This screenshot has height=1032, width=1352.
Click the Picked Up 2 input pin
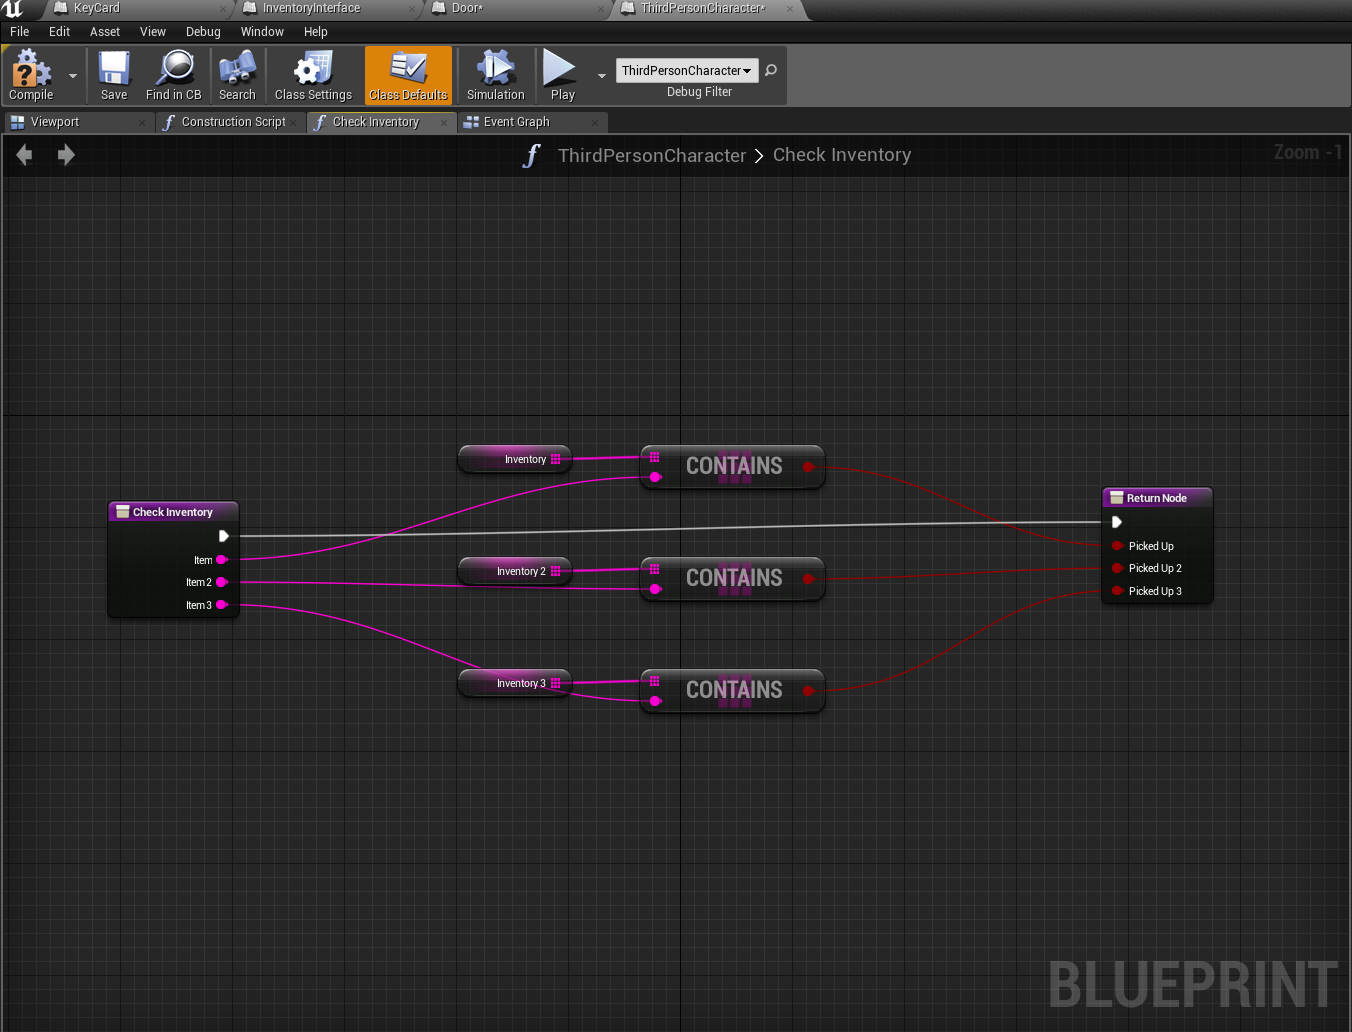pyautogui.click(x=1117, y=568)
